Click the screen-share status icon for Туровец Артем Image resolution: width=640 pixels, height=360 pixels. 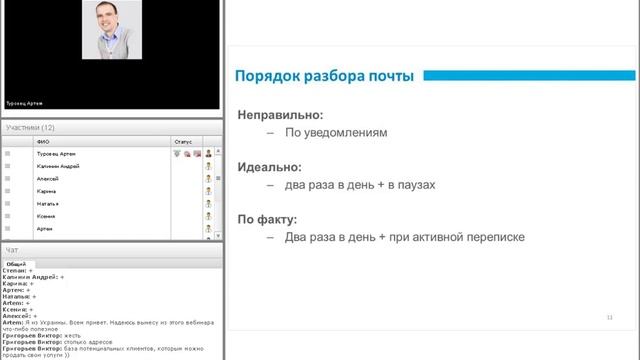[197, 154]
